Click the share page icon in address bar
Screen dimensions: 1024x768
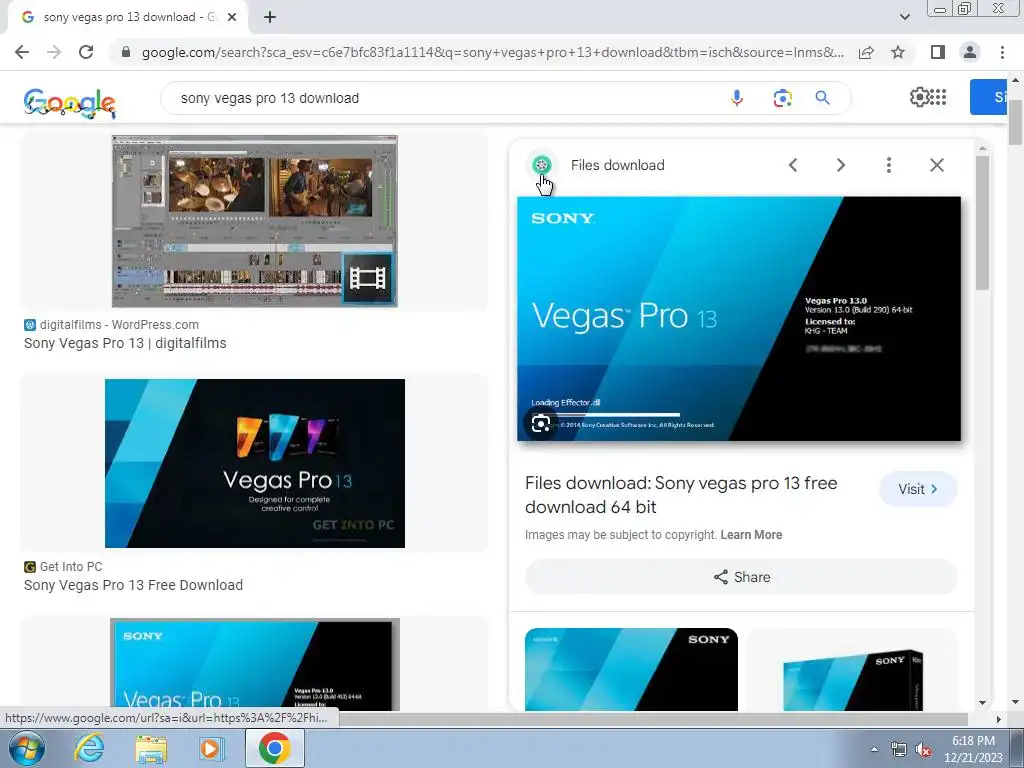click(866, 52)
